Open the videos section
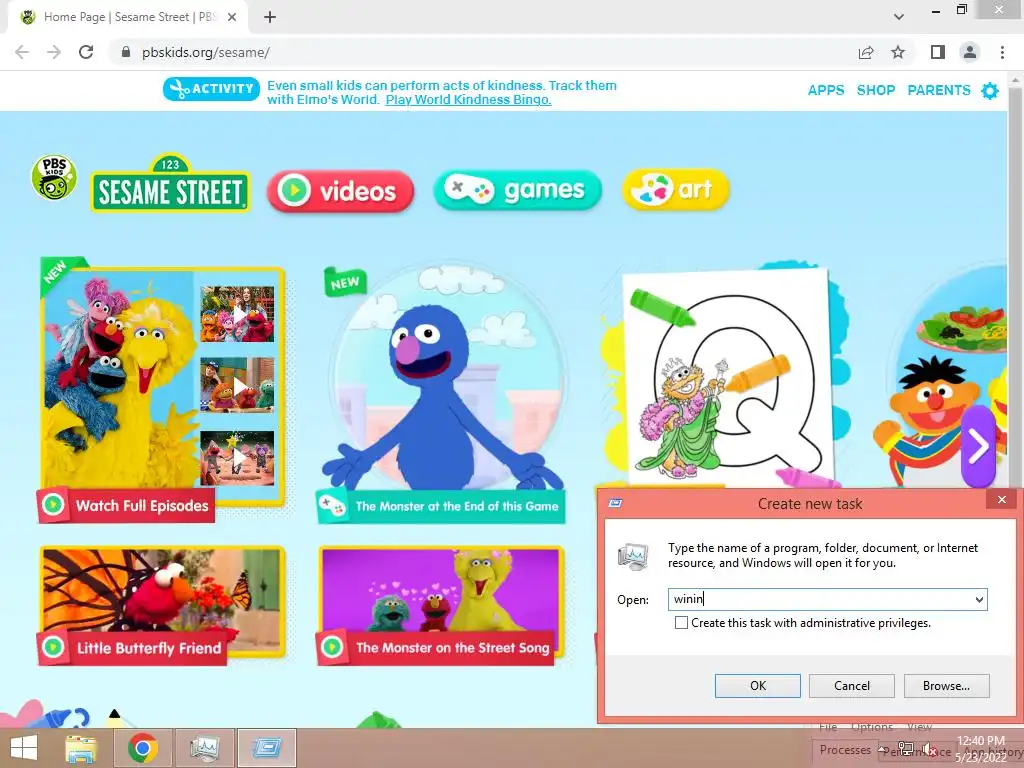 pos(340,191)
